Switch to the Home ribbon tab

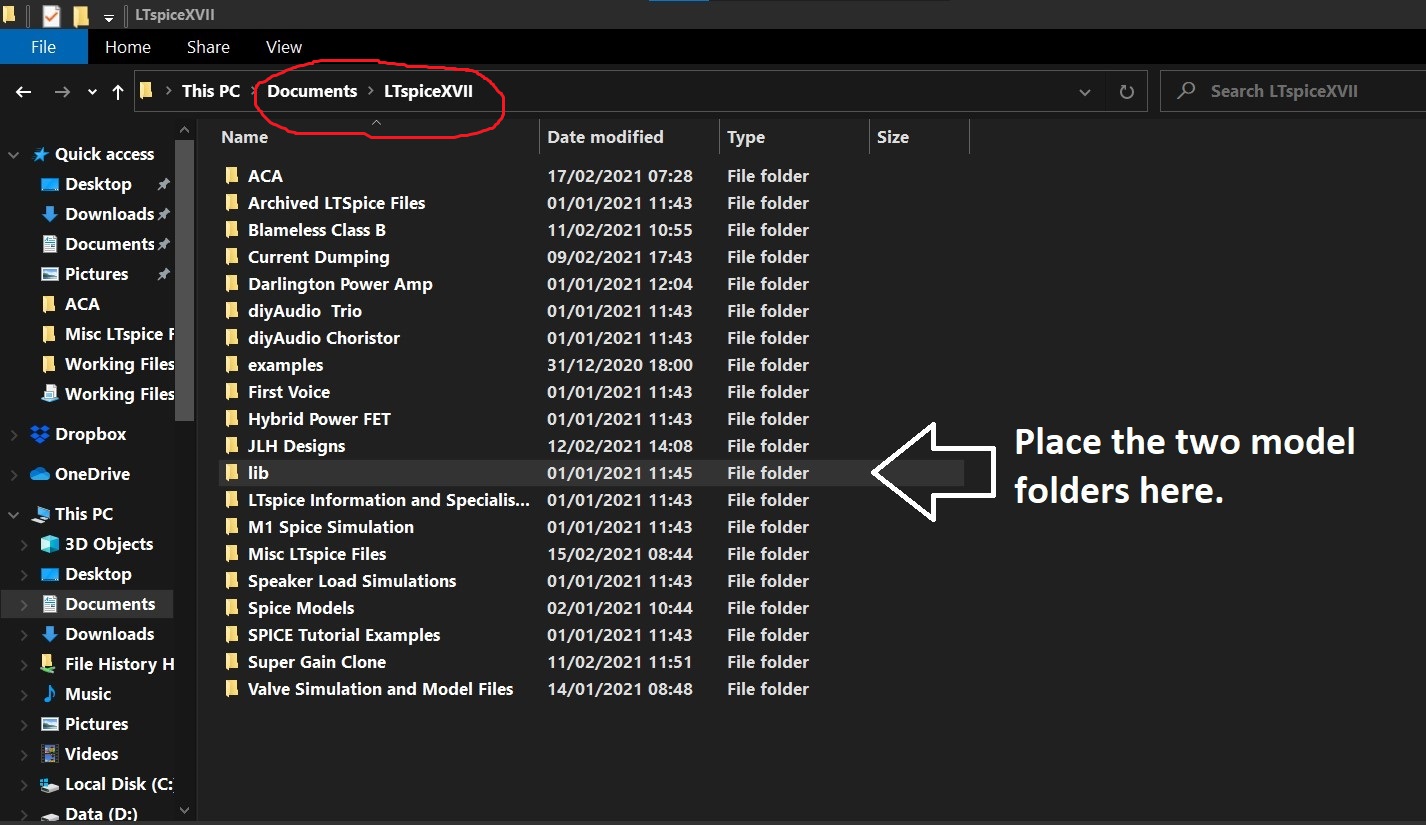tap(128, 47)
